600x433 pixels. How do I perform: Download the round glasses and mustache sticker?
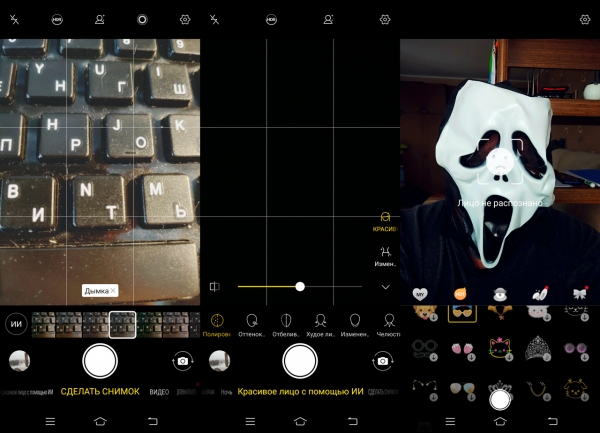pyautogui.click(x=424, y=348)
